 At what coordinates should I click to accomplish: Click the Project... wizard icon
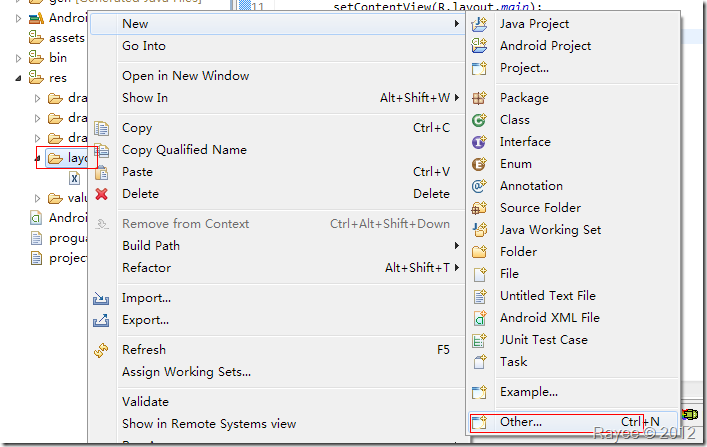pyautogui.click(x=479, y=68)
